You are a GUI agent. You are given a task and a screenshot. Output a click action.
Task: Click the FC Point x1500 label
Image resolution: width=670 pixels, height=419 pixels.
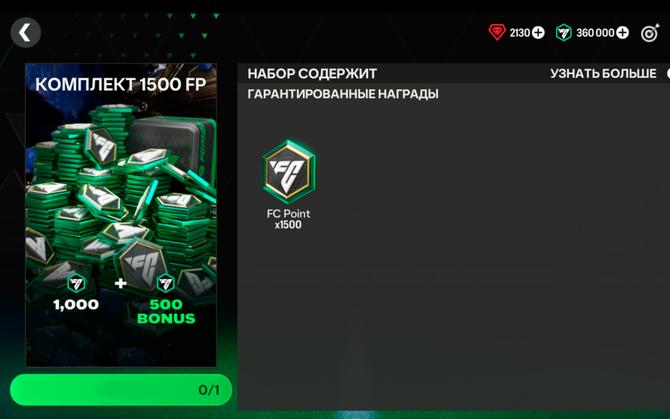pos(288,219)
